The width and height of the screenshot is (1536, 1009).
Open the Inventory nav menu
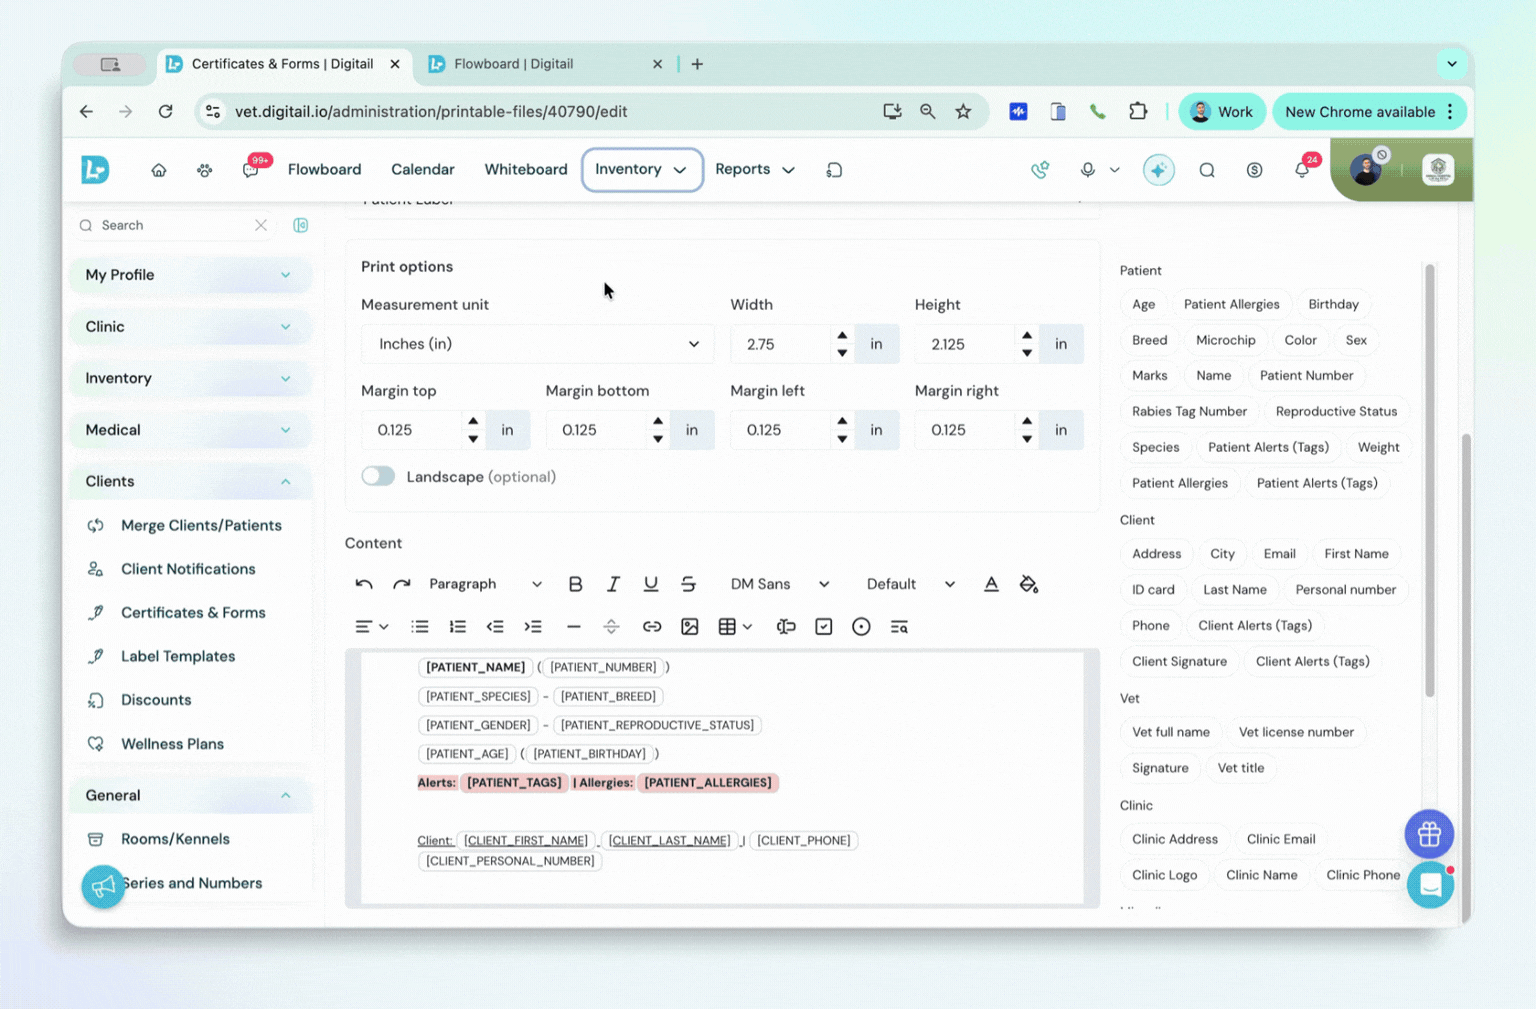pyautogui.click(x=641, y=170)
